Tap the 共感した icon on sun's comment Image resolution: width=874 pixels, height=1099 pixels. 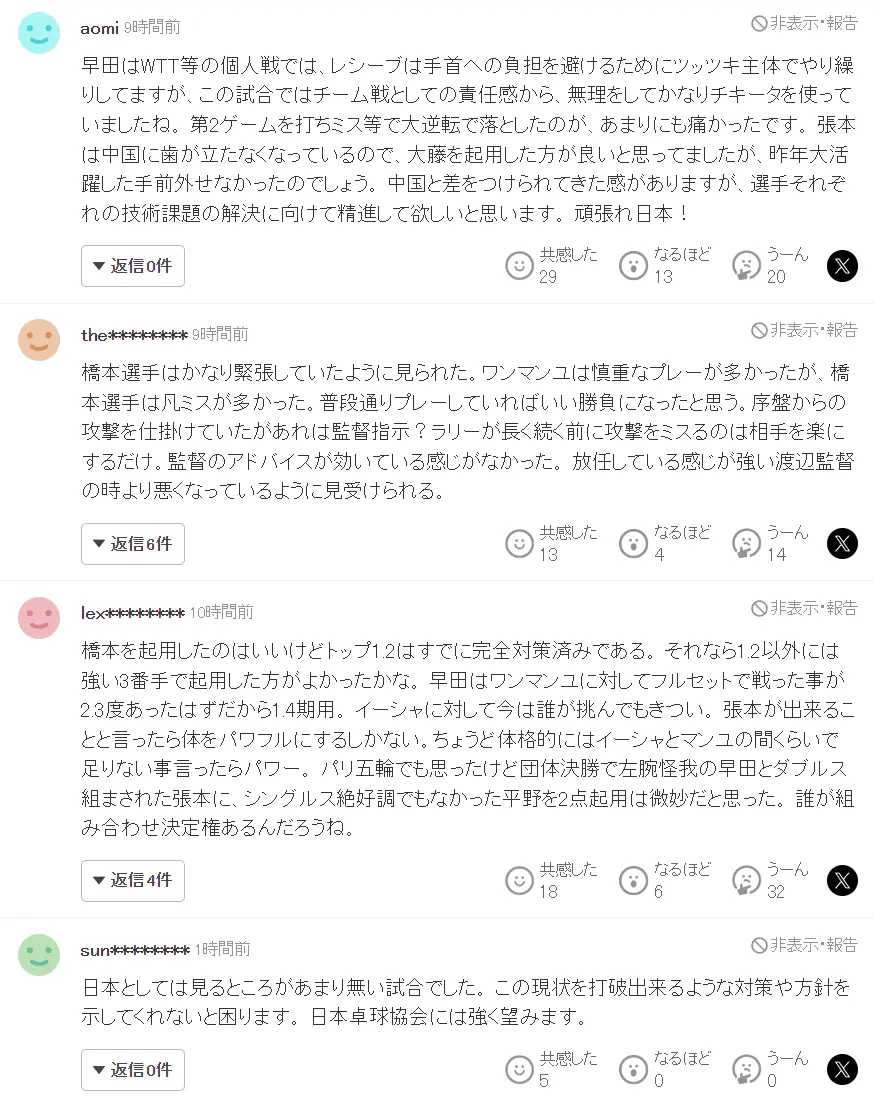(519, 1068)
